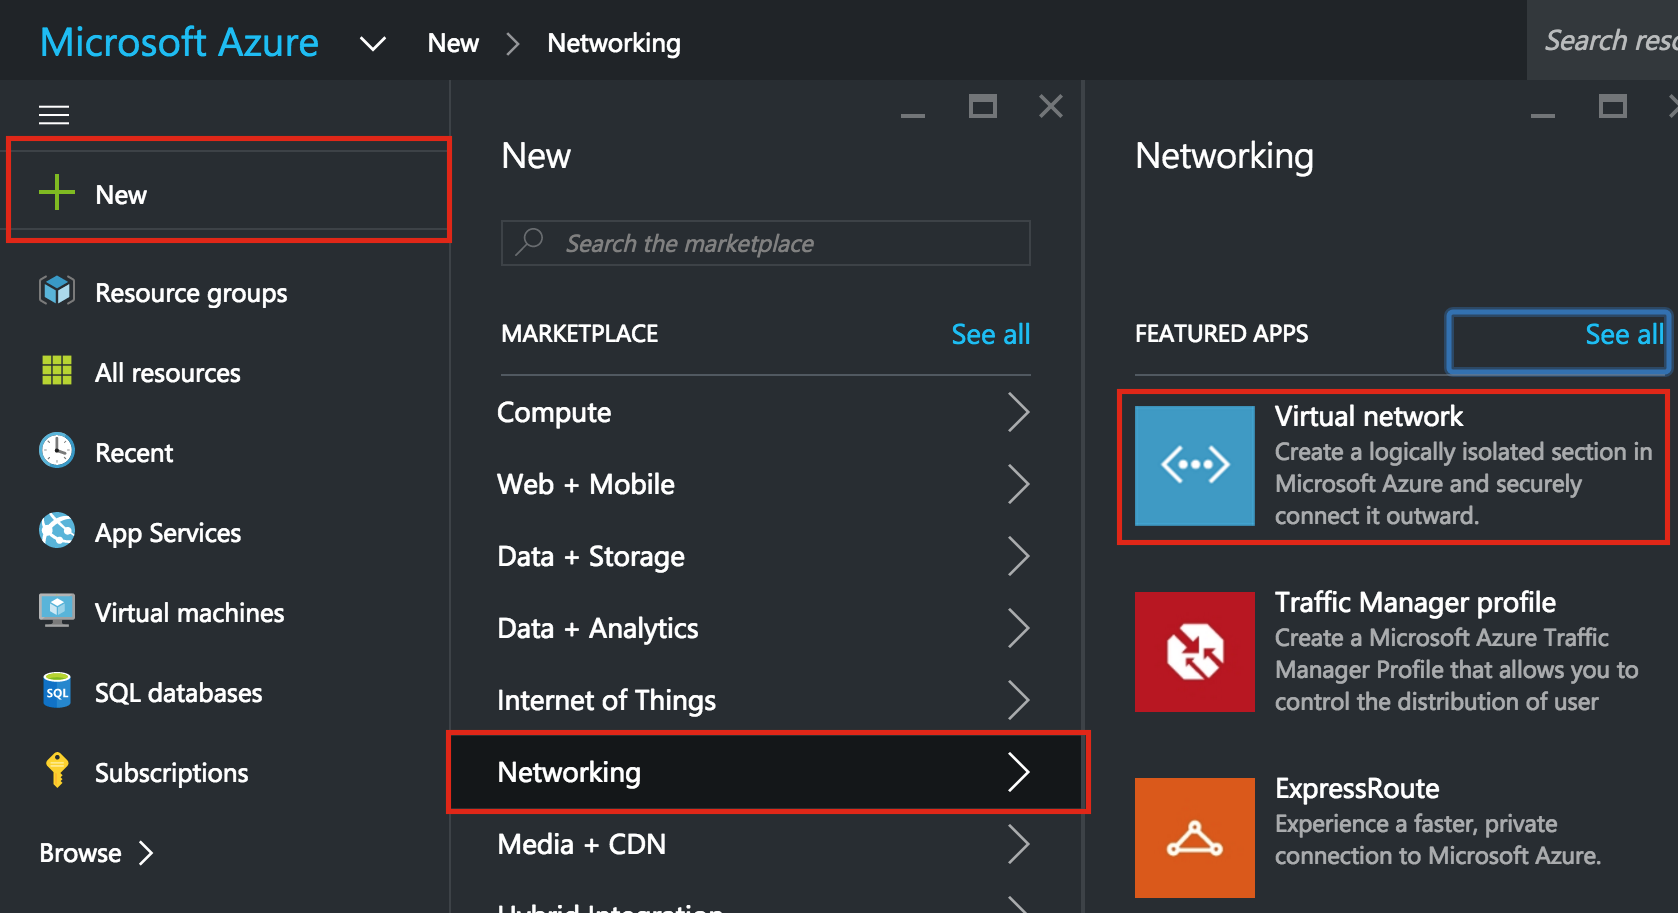
Task: Minimize the Networking blade
Action: pyautogui.click(x=1542, y=115)
